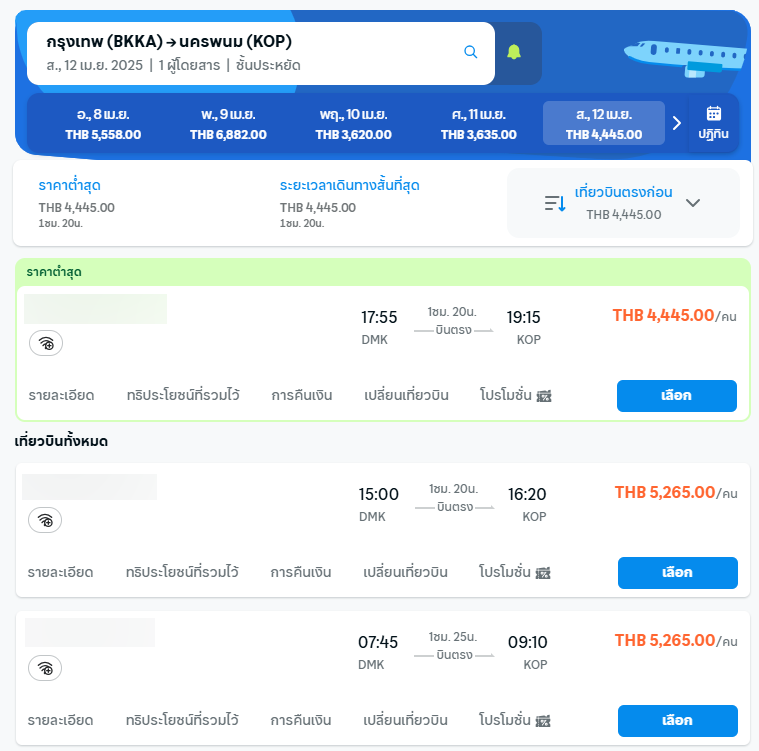Click airline logo on 07:45 flight card
This screenshot has height=751, width=759.
pos(90,632)
